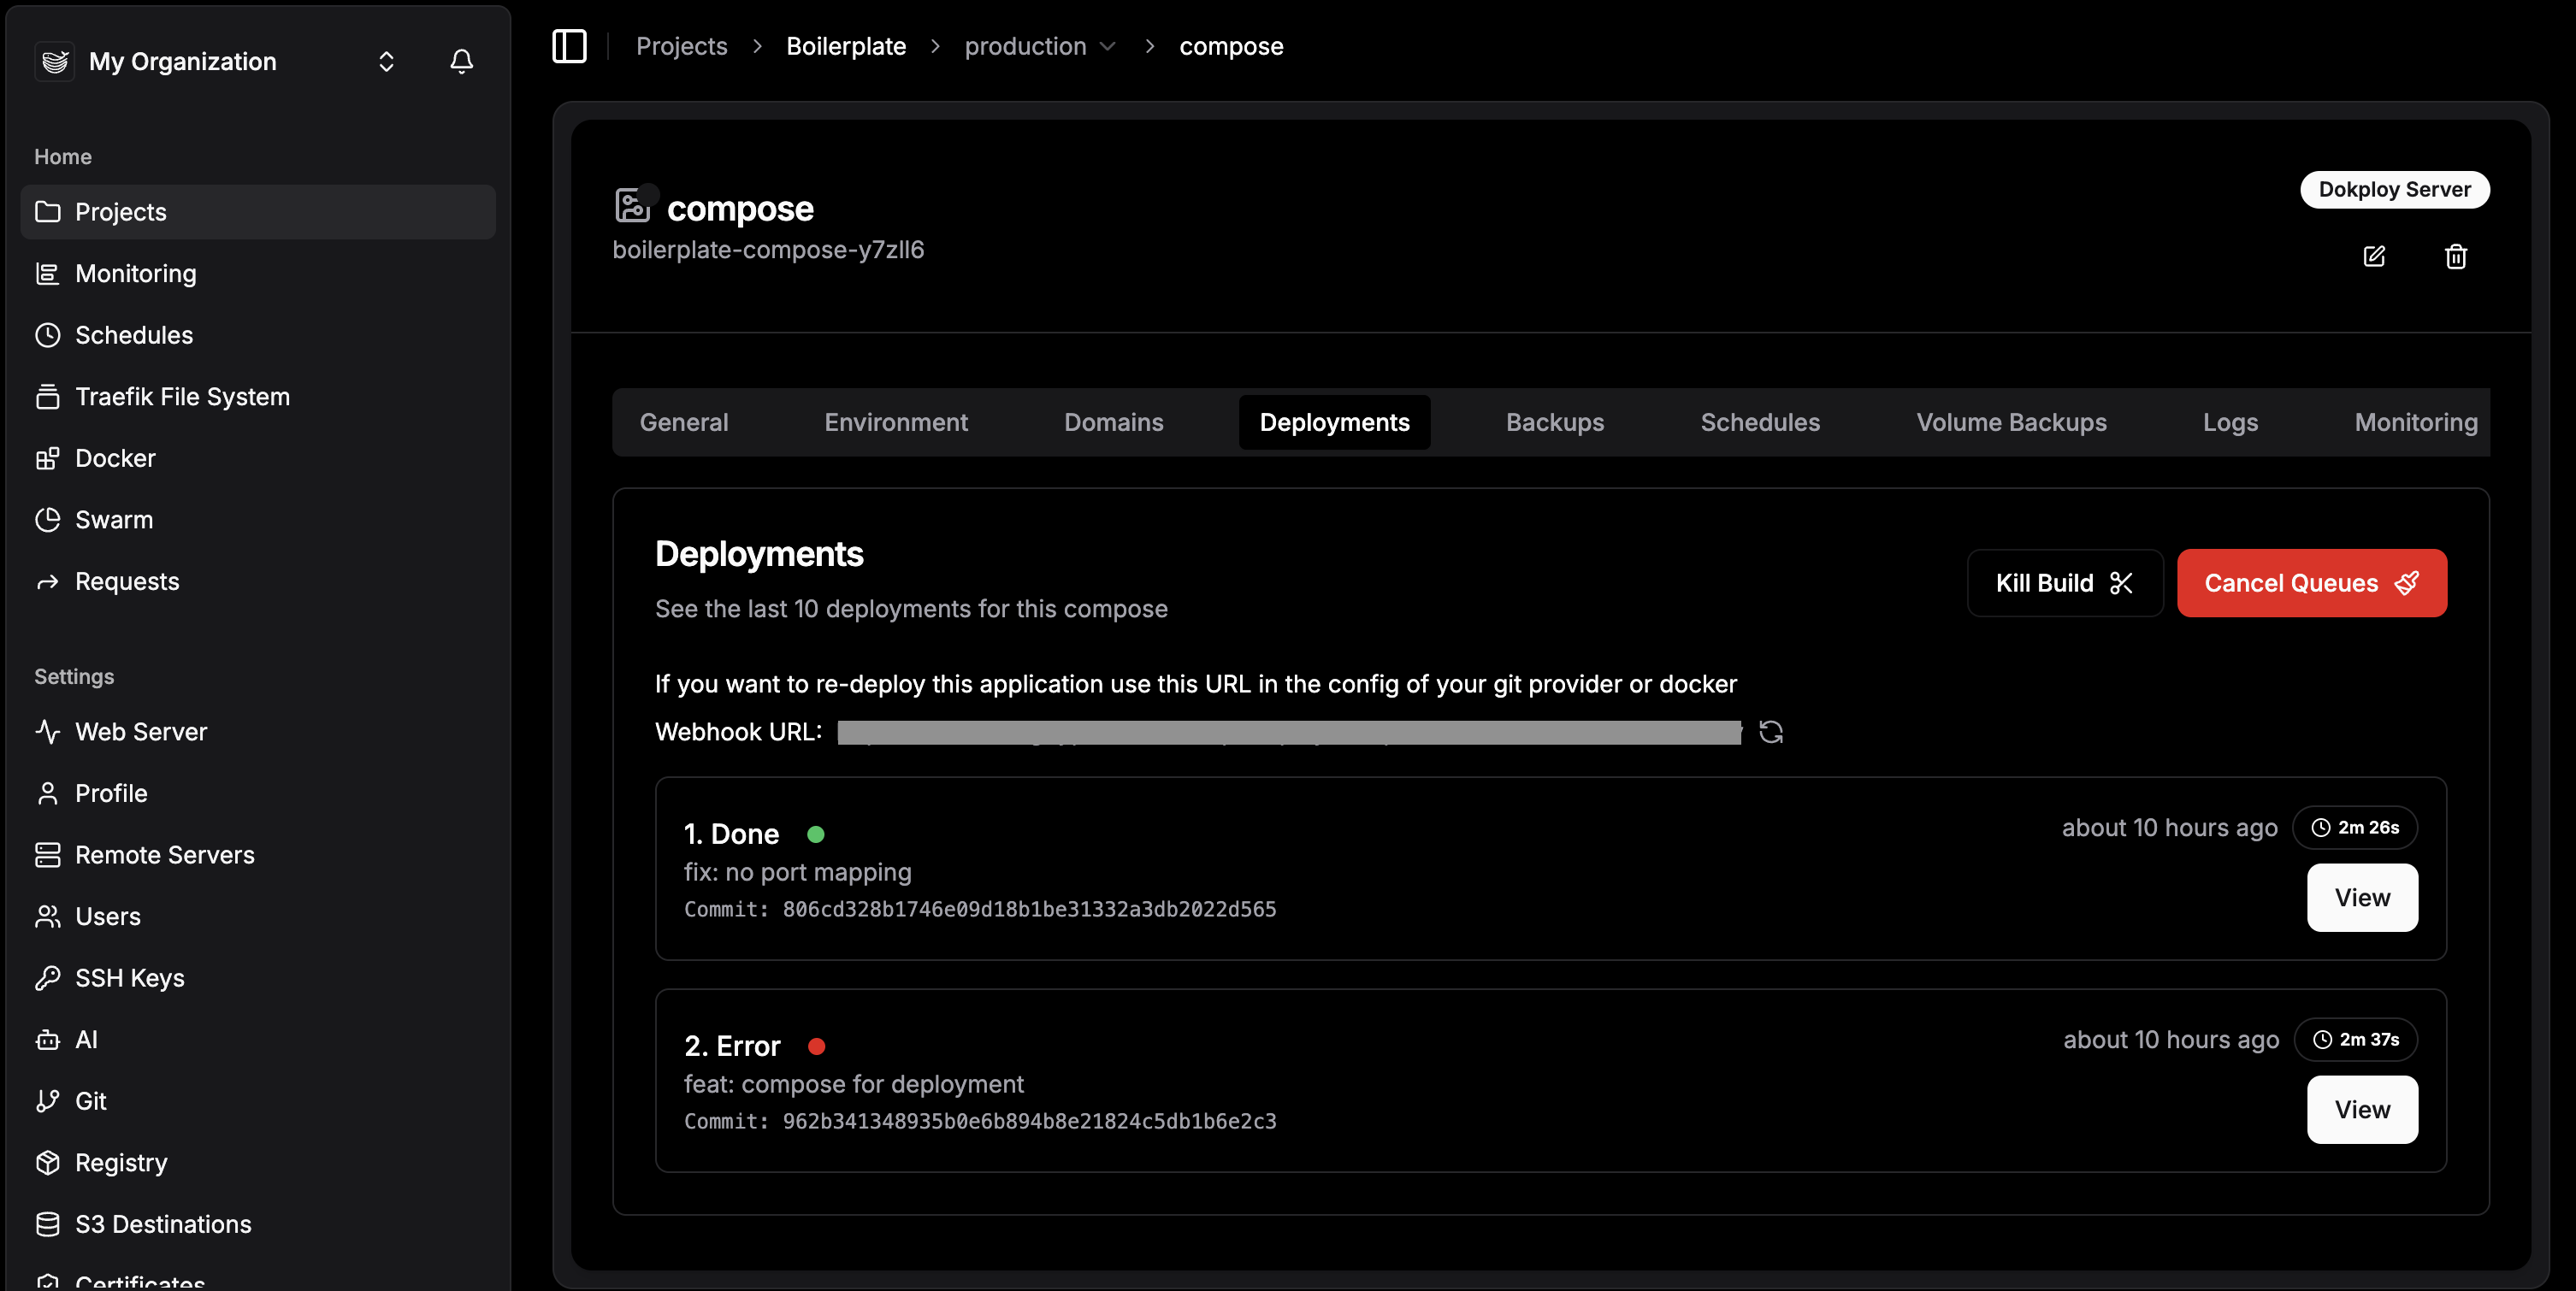Toggle the sidebar panel icon
2576x1291 pixels.
(569, 46)
